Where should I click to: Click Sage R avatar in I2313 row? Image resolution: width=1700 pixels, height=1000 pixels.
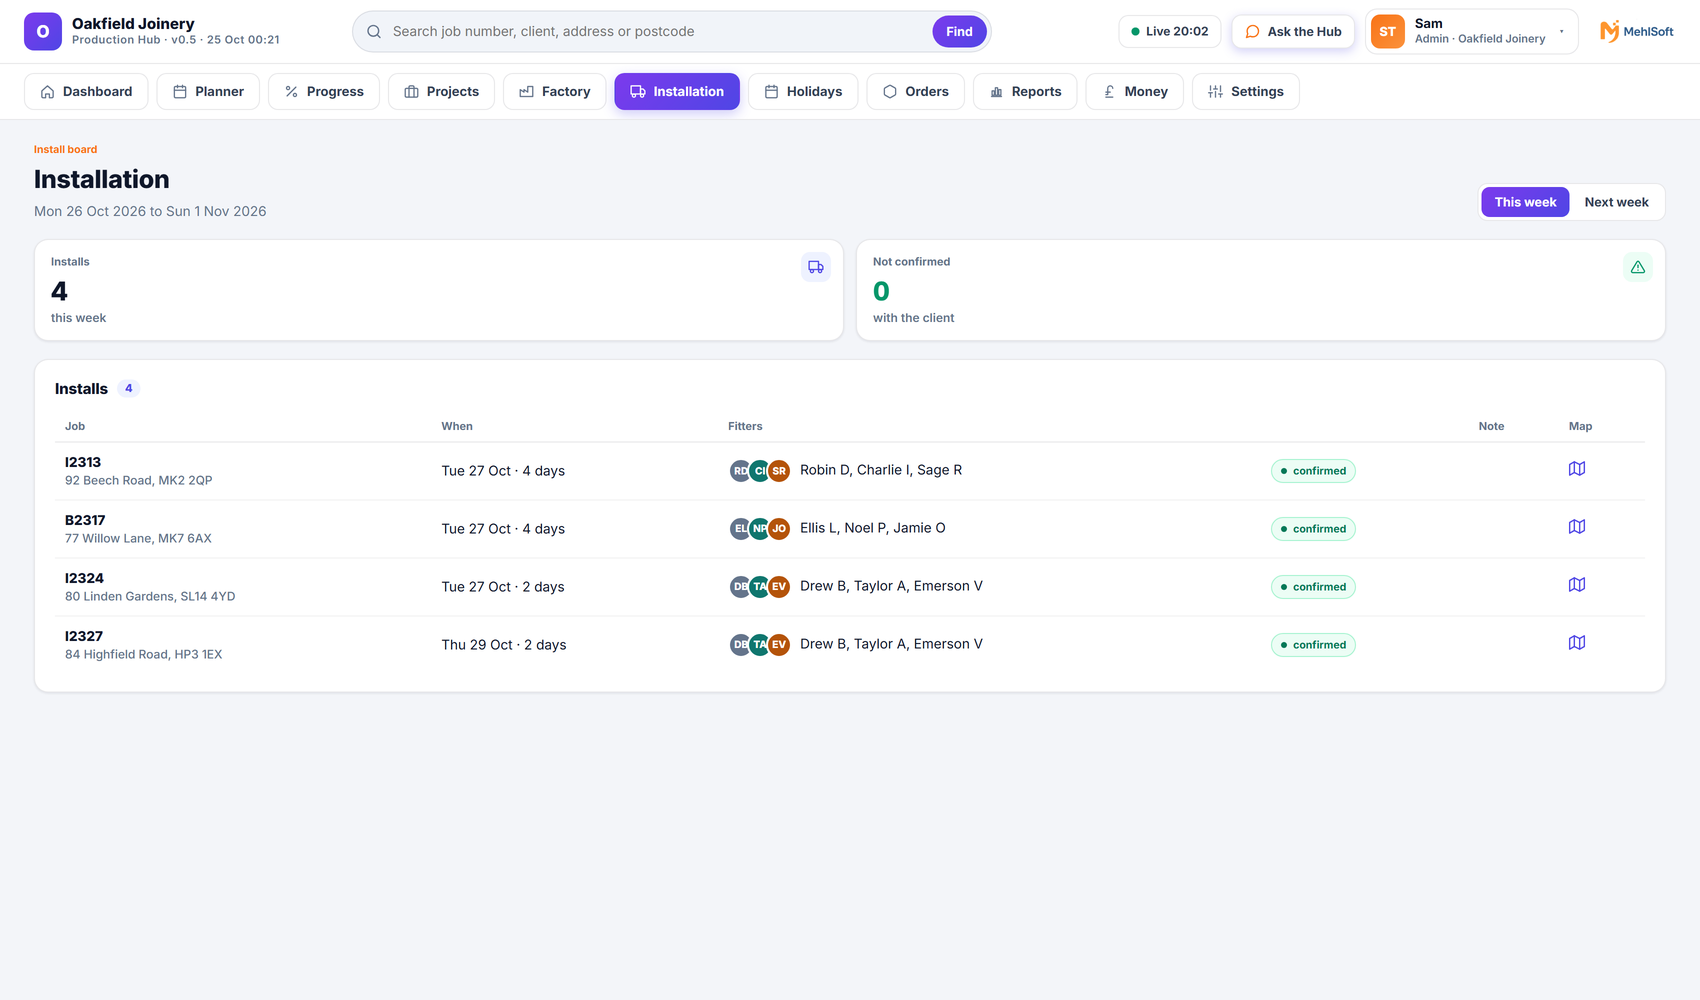[x=779, y=471]
